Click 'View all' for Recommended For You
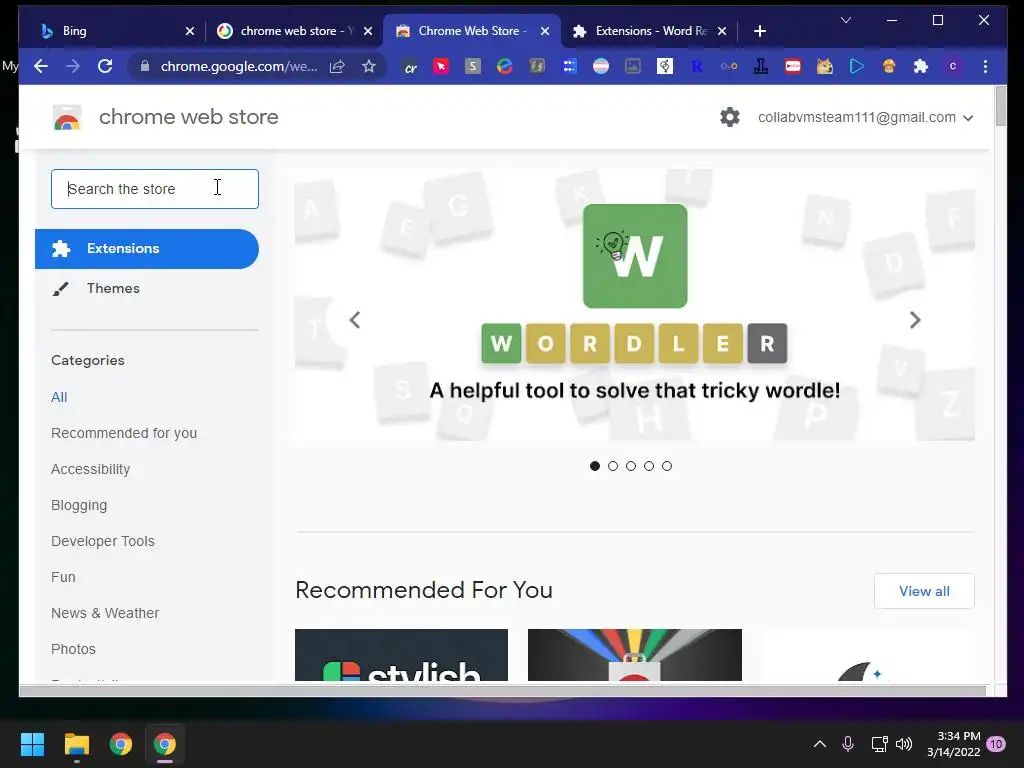 pyautogui.click(x=924, y=591)
